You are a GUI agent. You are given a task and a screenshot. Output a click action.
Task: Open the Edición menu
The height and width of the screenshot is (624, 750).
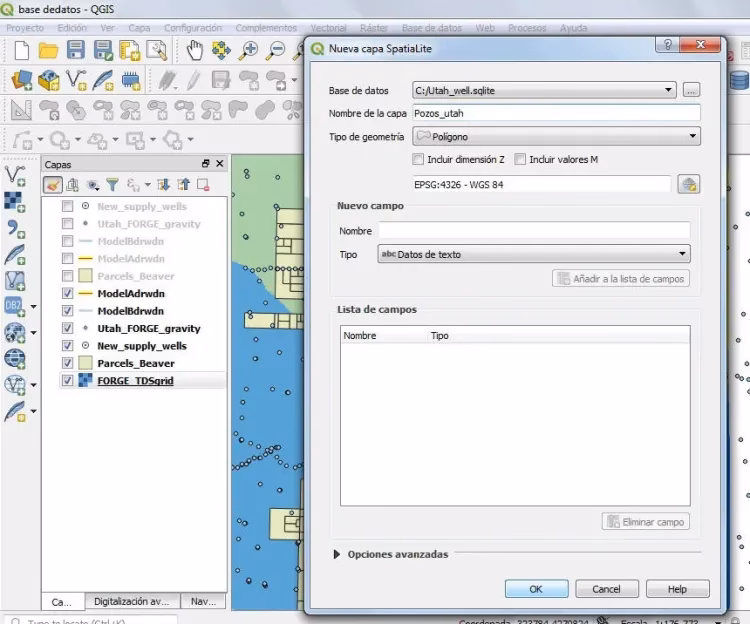point(72,28)
